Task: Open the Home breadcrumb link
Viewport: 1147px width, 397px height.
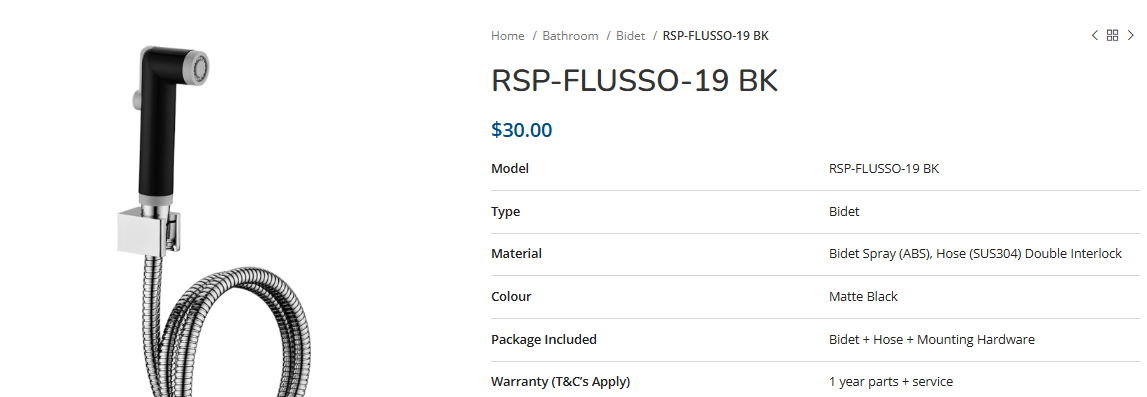Action: [x=508, y=36]
